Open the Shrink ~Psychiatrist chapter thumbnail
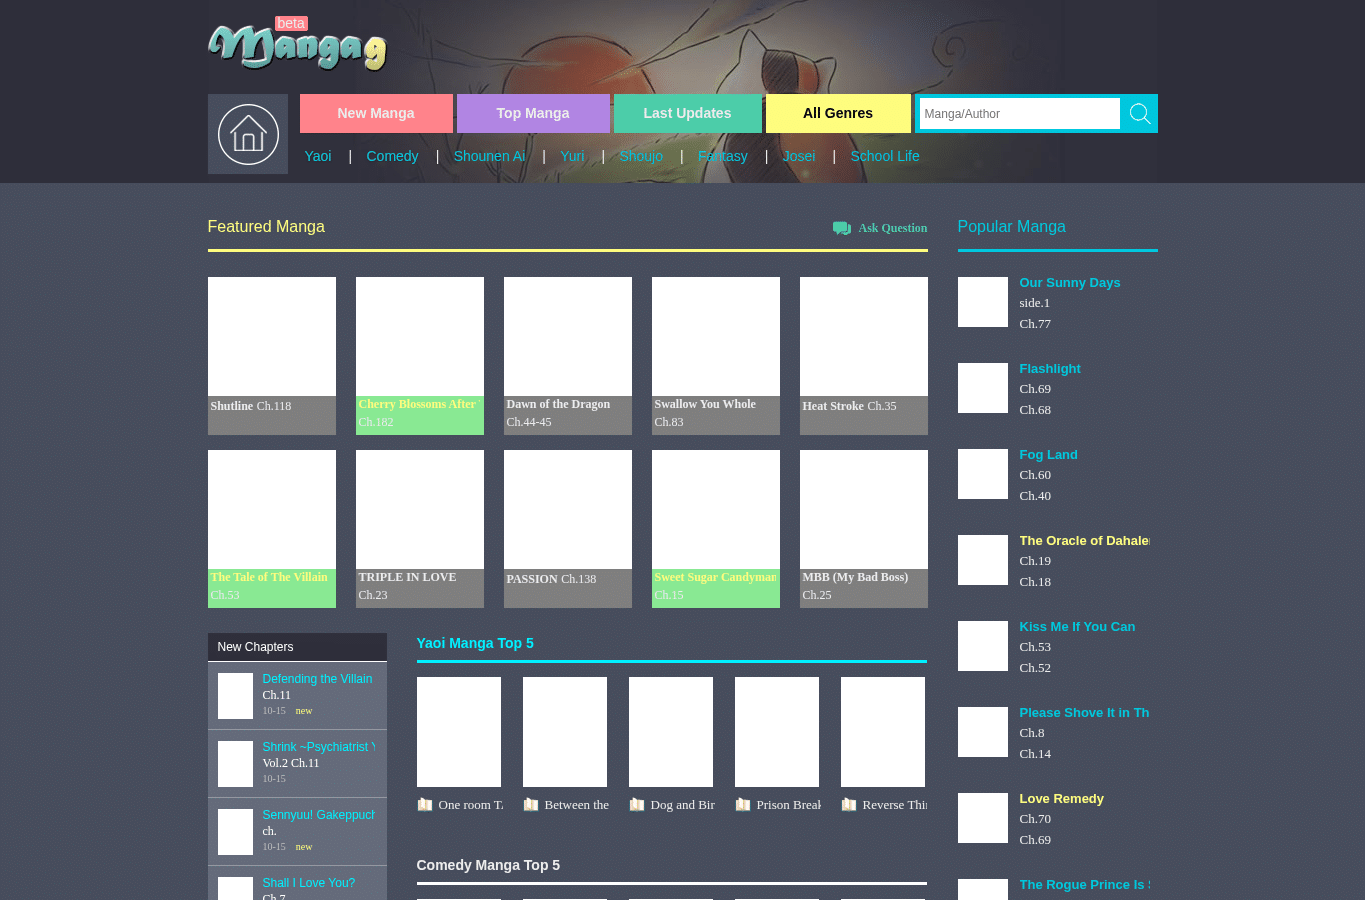 [236, 764]
